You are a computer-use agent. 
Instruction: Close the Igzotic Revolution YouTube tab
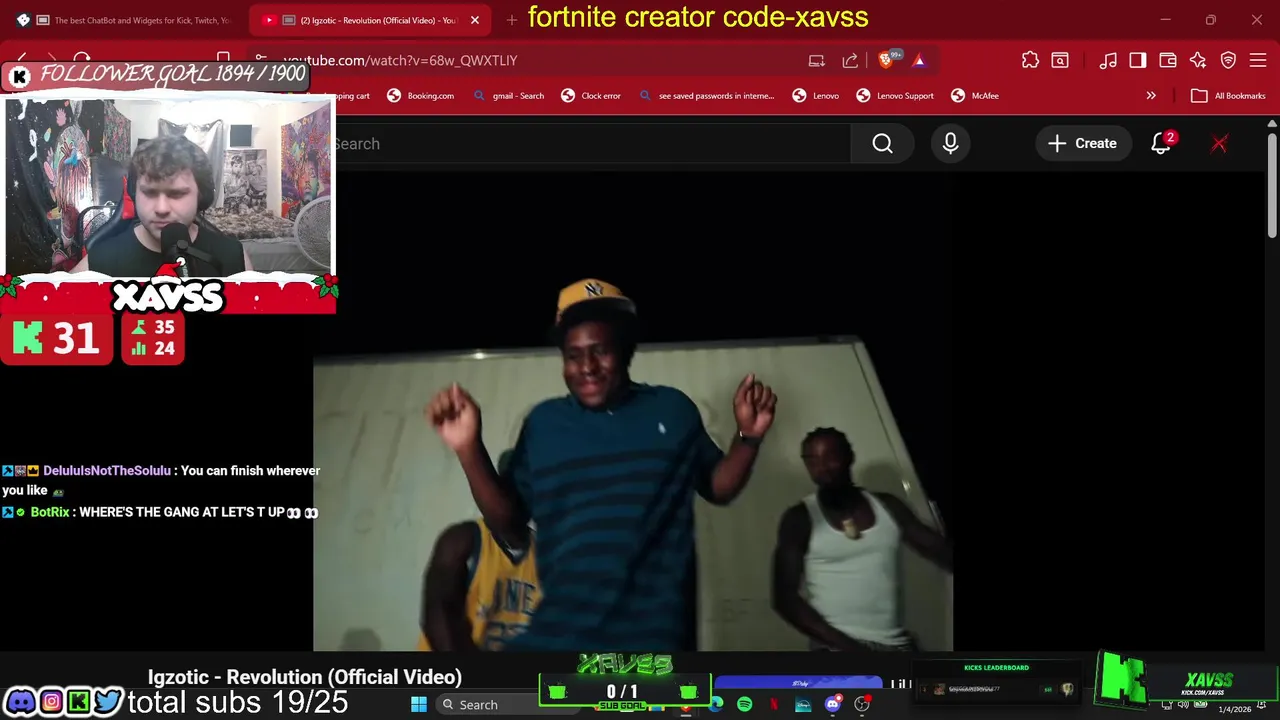pos(474,20)
